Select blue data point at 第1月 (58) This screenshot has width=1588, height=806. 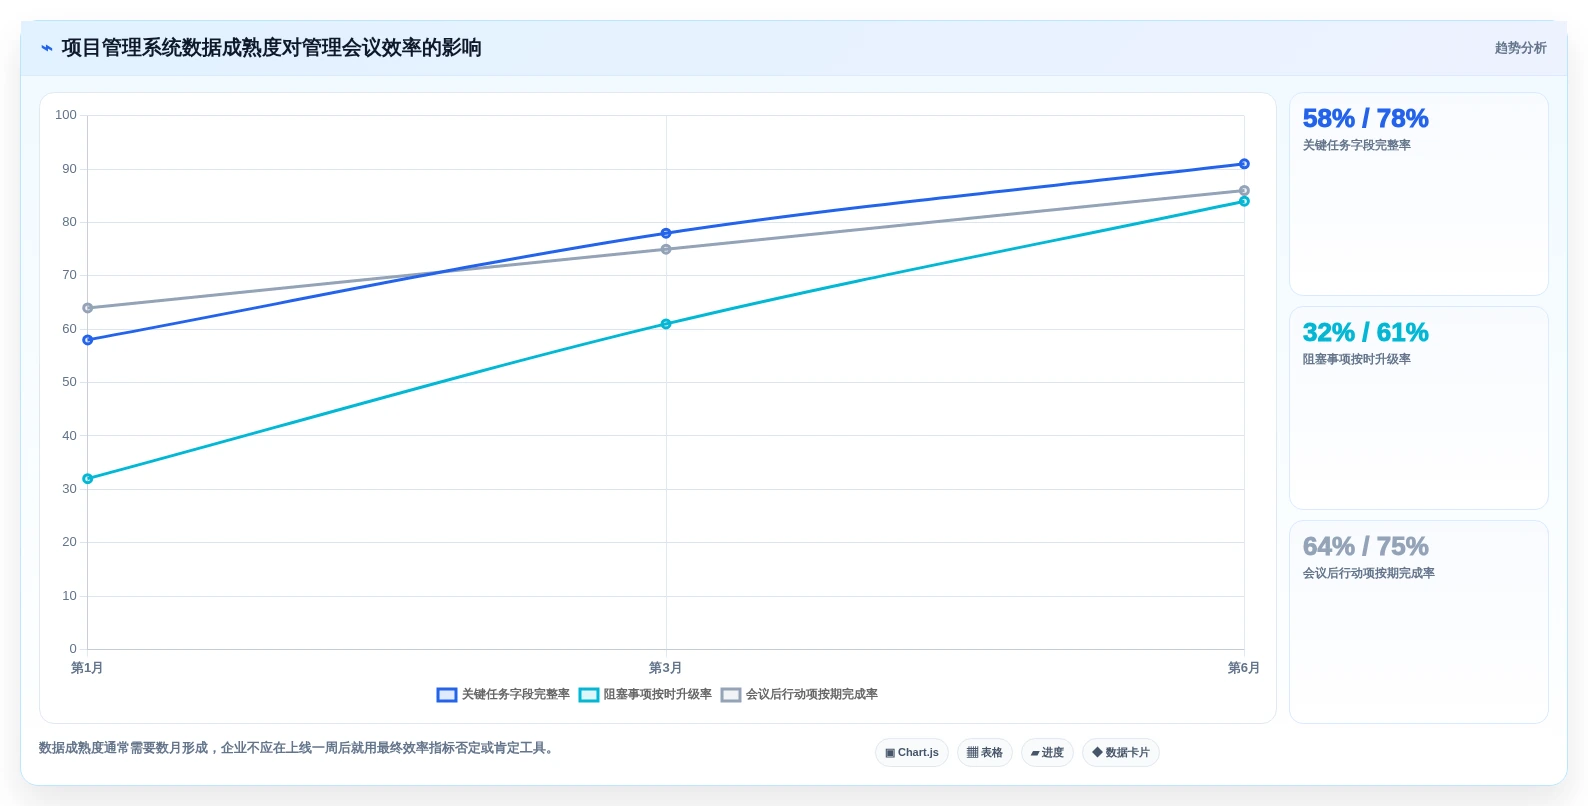coord(88,340)
